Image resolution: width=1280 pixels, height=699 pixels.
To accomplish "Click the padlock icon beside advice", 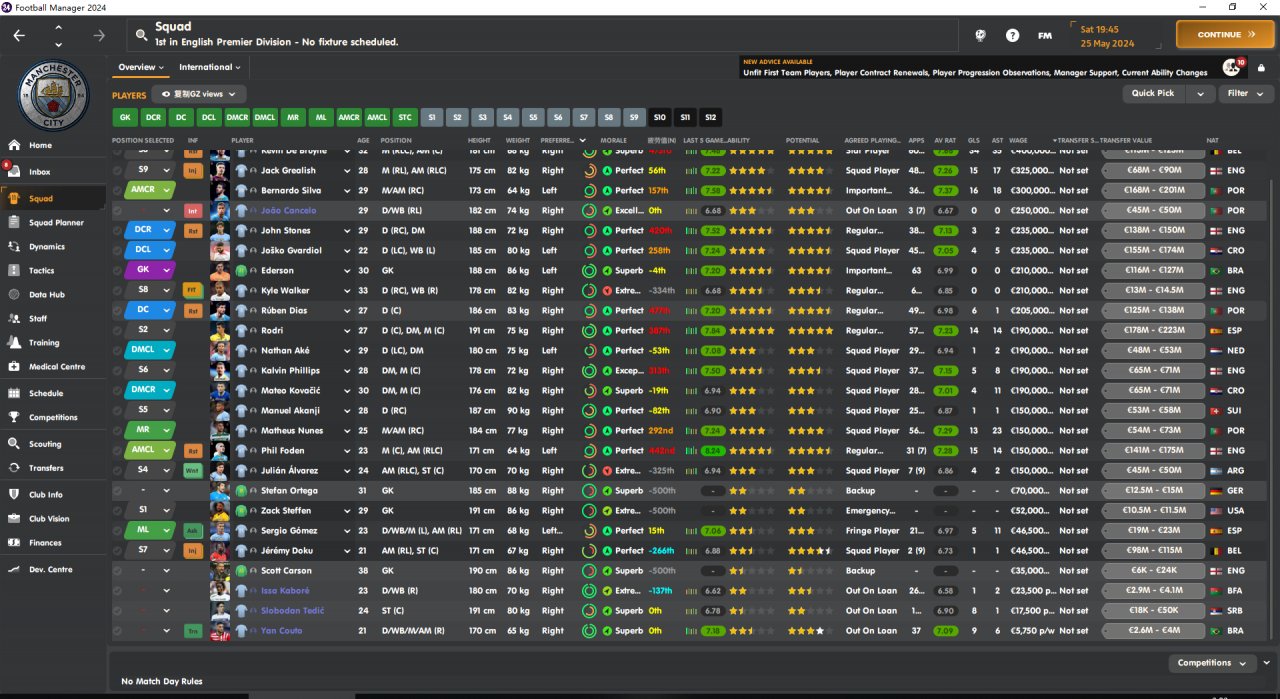I will pos(1262,68).
